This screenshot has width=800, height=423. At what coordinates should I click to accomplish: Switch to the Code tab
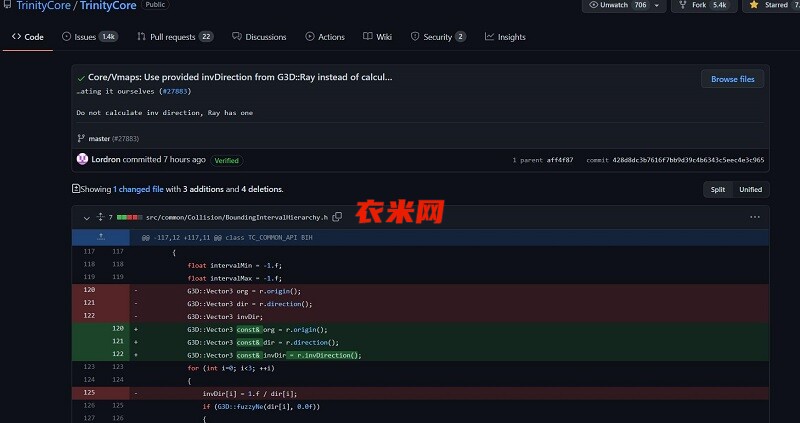click(x=28, y=37)
